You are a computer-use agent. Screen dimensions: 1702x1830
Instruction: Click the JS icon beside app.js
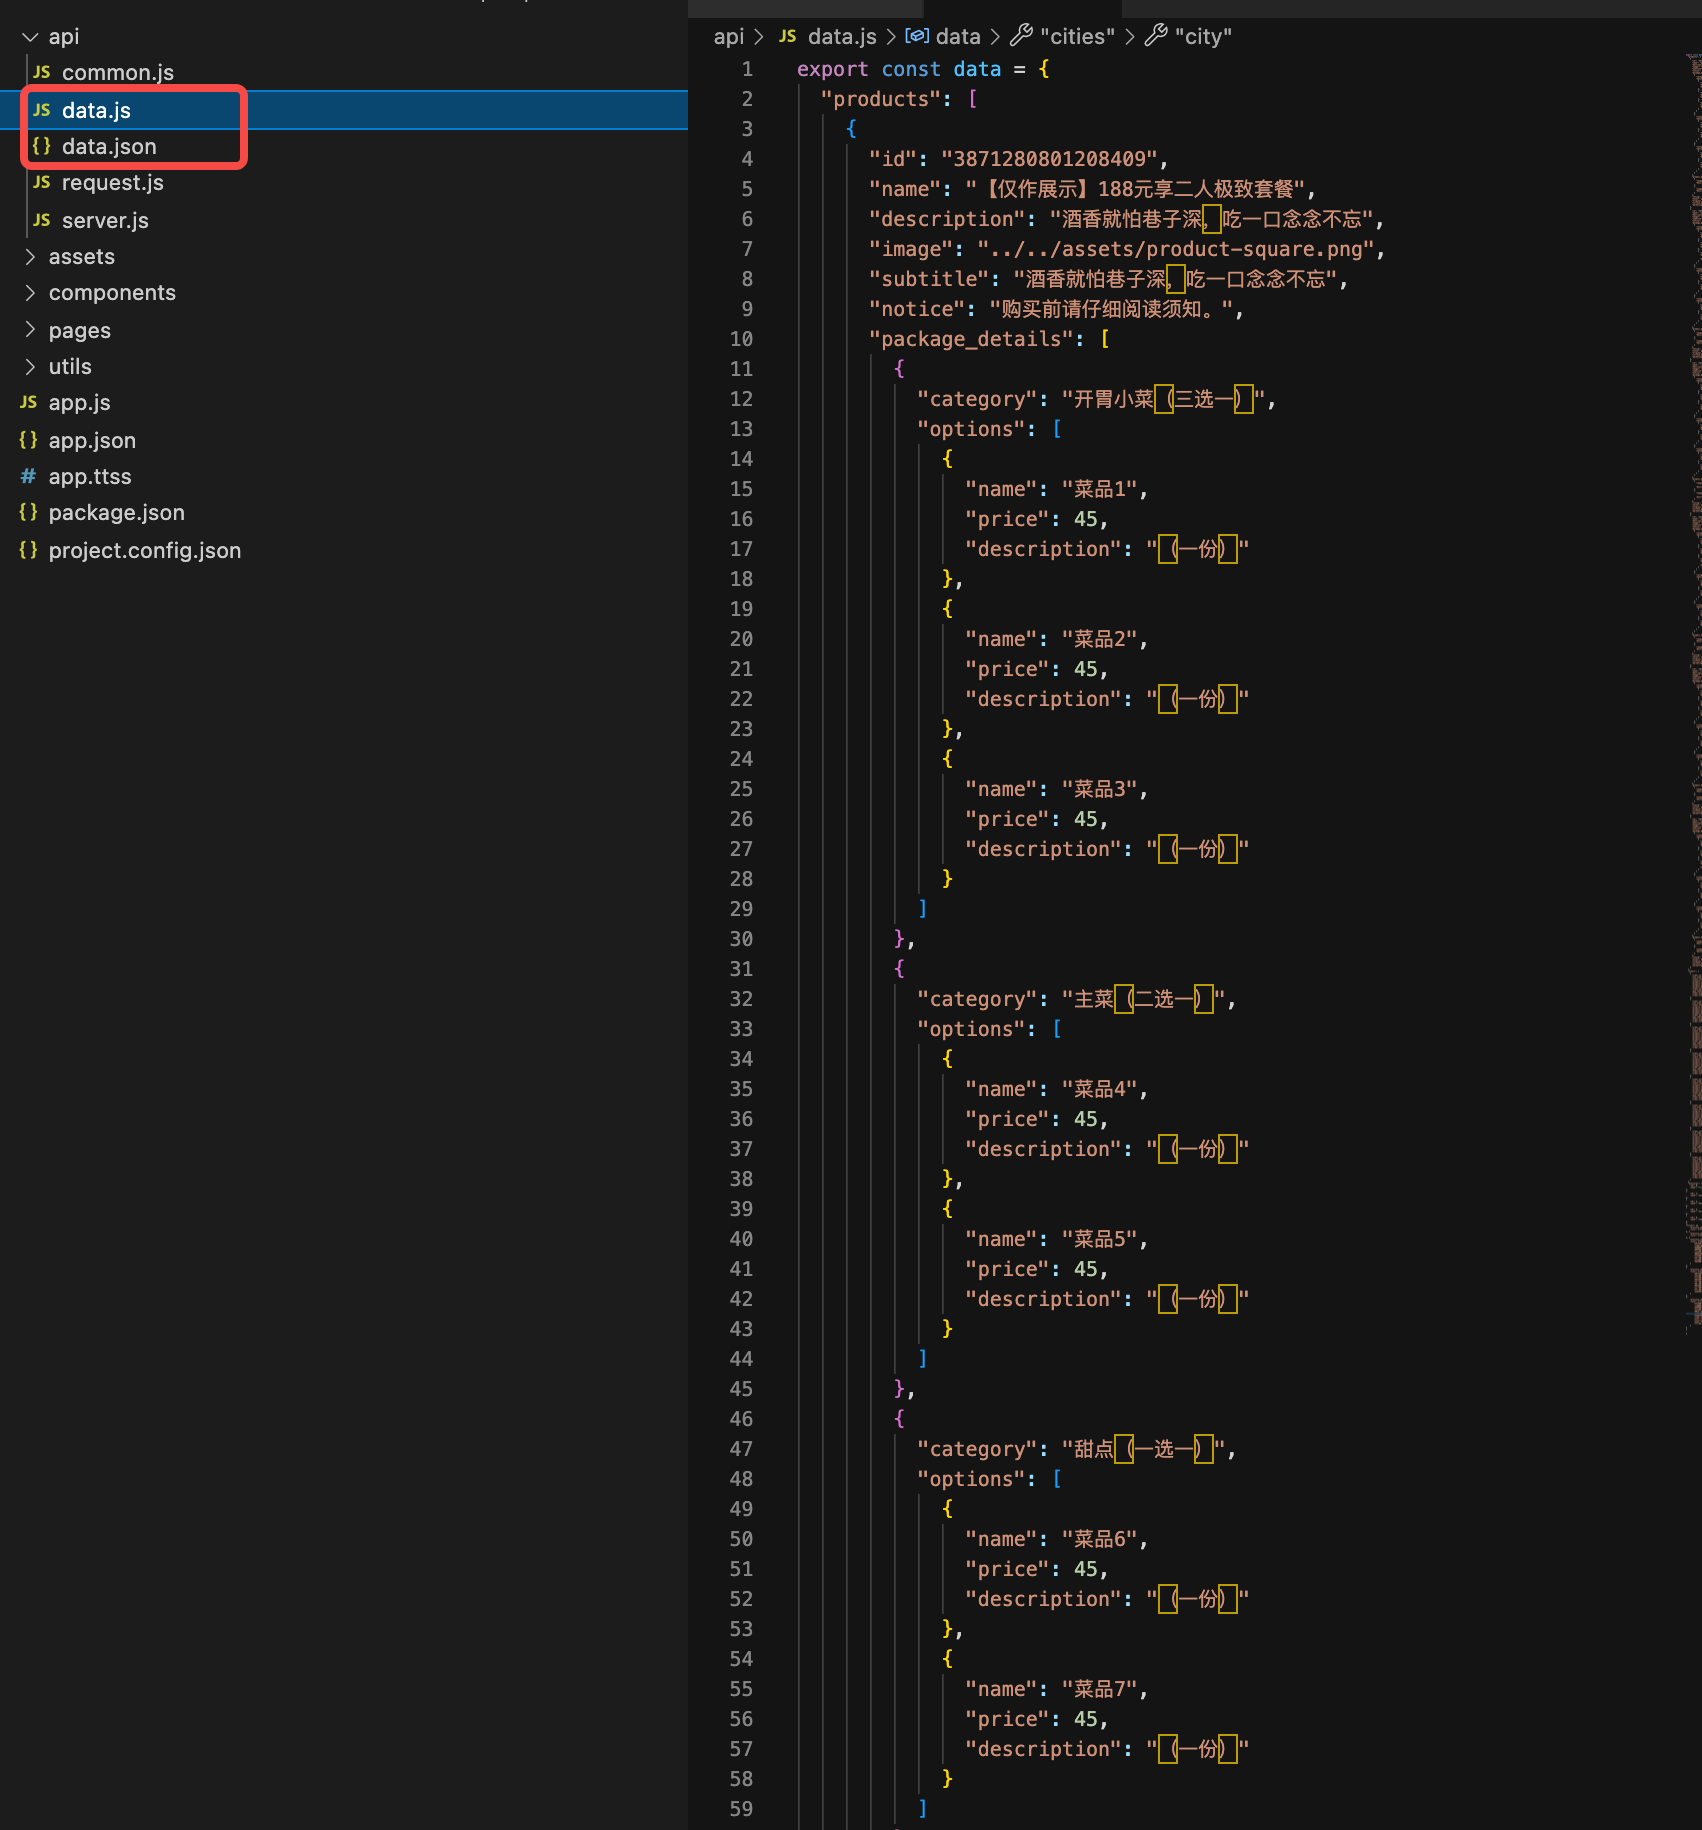coord(28,403)
